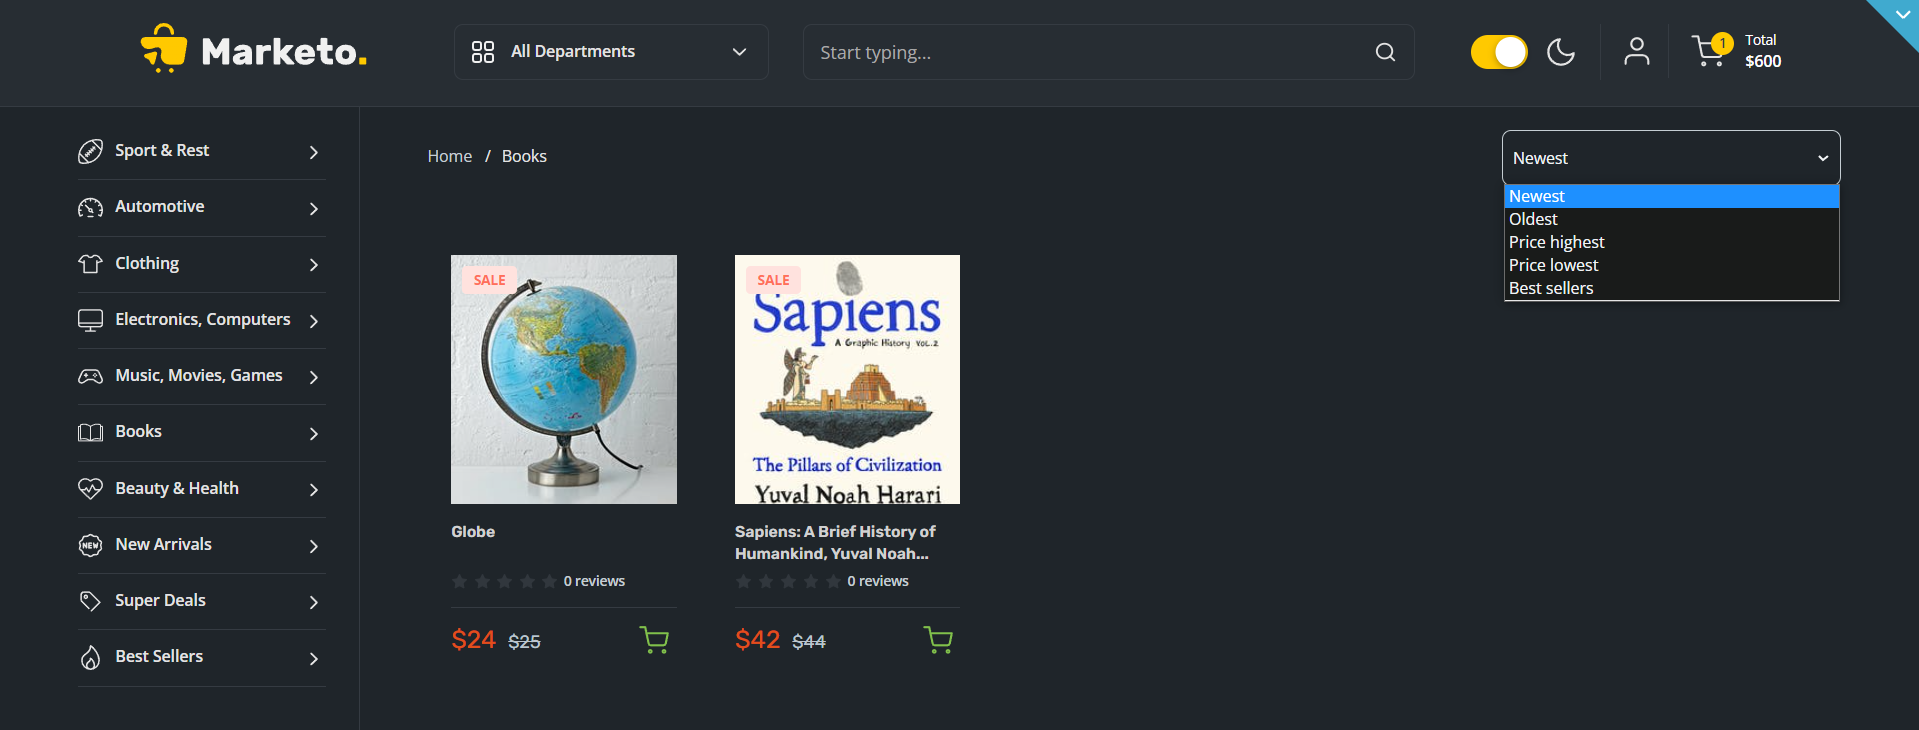Click the Marketo shopping bag logo
The image size is (1919, 730).
pos(164,48)
